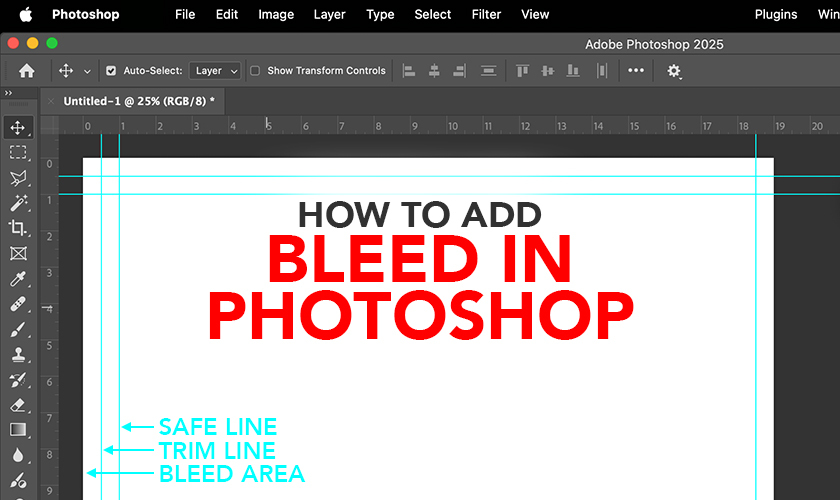Select the Crop tool
The width and height of the screenshot is (840, 500).
(18, 228)
